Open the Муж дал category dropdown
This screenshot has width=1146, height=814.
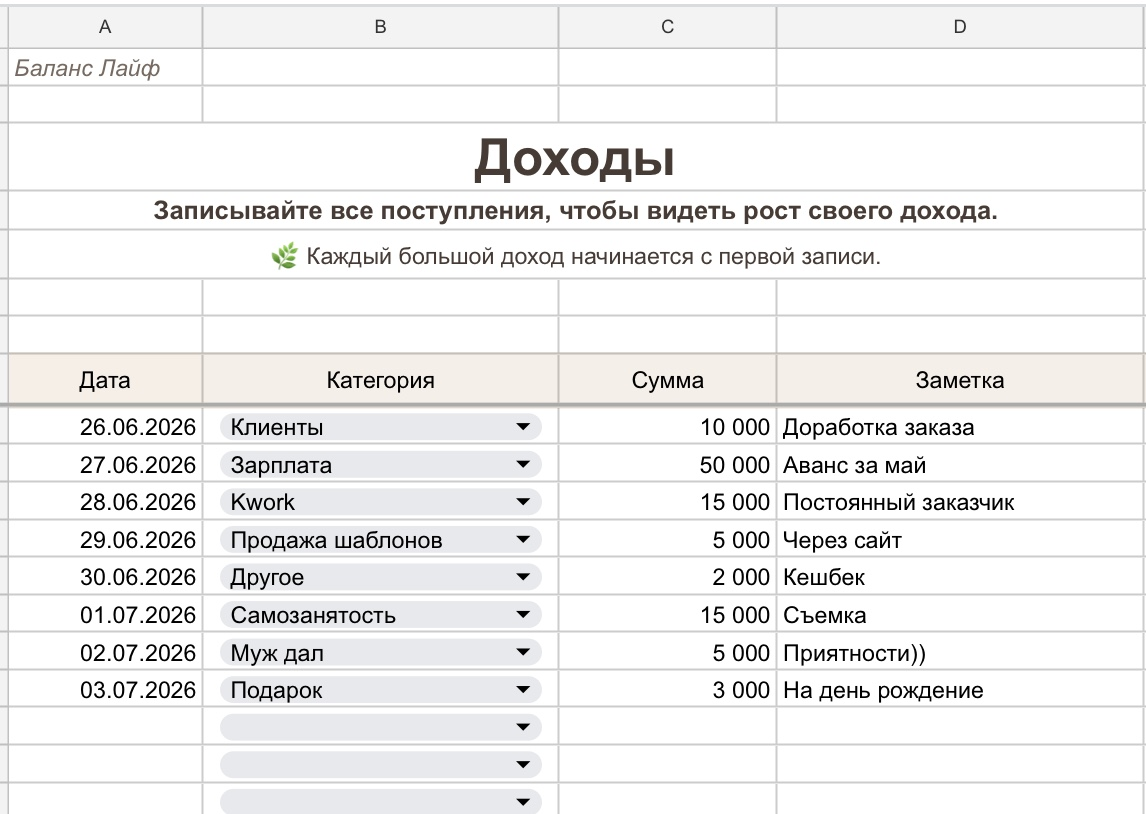pyautogui.click(x=523, y=653)
